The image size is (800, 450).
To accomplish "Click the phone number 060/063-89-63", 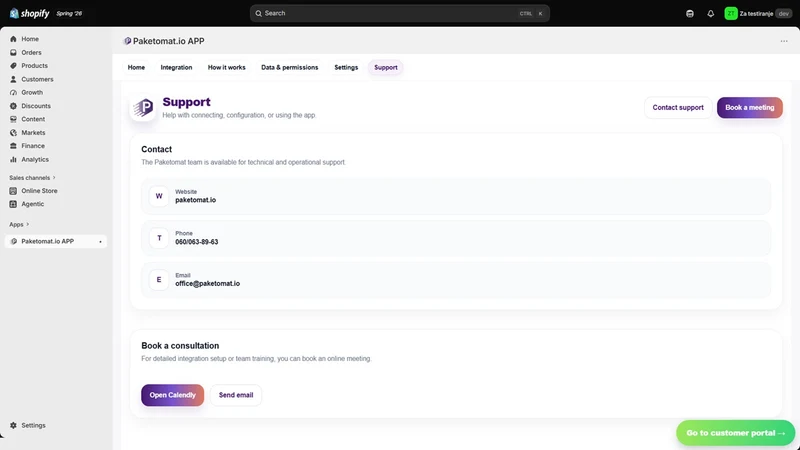I will 196,242.
